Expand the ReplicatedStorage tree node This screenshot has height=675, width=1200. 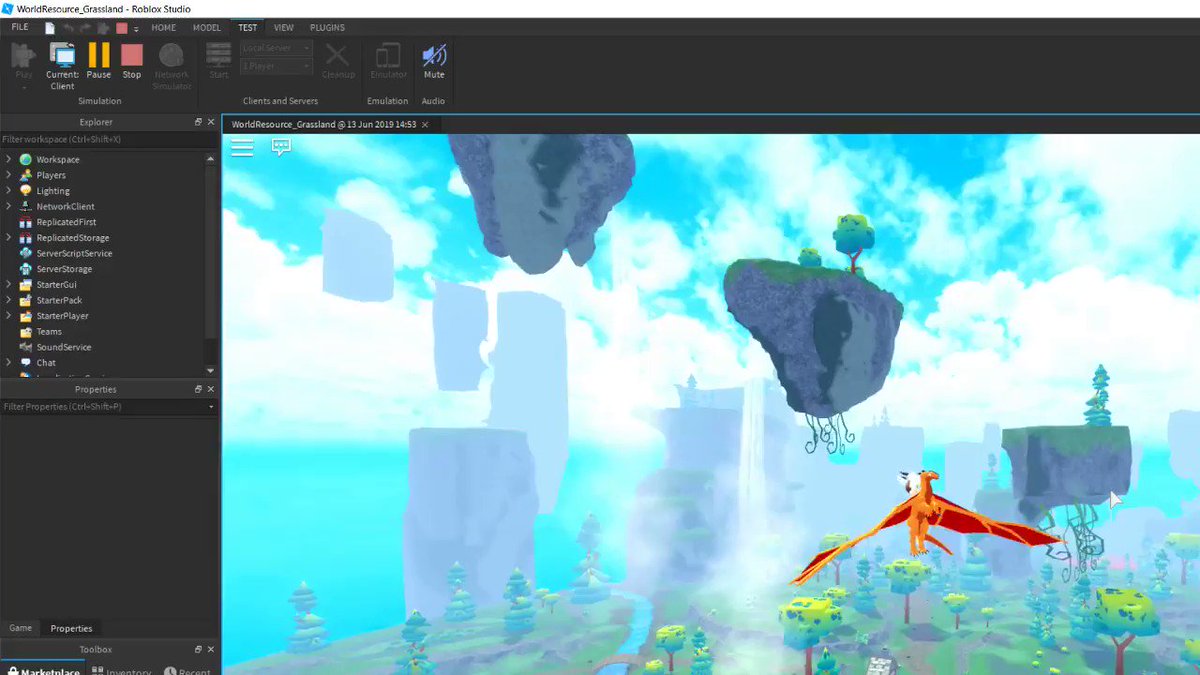(8, 238)
